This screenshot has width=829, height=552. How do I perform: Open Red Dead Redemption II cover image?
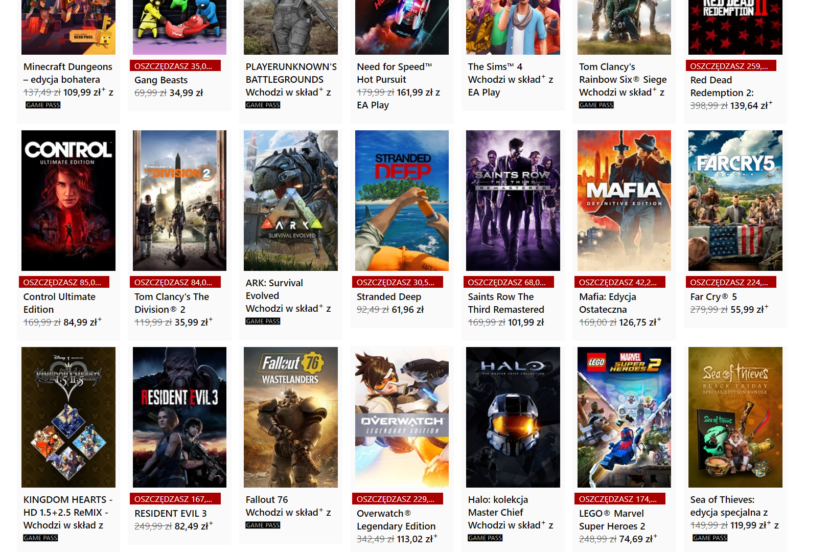click(x=735, y=27)
